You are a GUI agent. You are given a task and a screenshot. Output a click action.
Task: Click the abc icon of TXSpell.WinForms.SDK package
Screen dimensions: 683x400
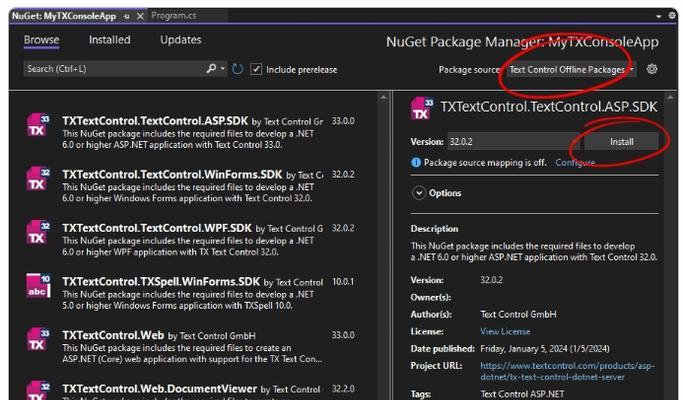click(38, 286)
